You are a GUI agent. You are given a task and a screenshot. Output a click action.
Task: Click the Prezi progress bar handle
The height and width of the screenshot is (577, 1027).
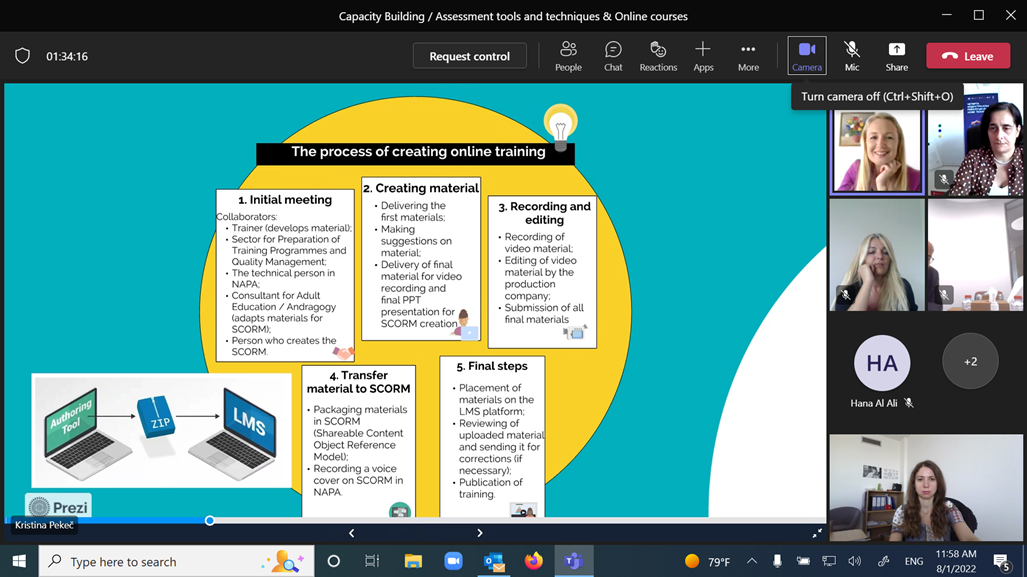[210, 520]
